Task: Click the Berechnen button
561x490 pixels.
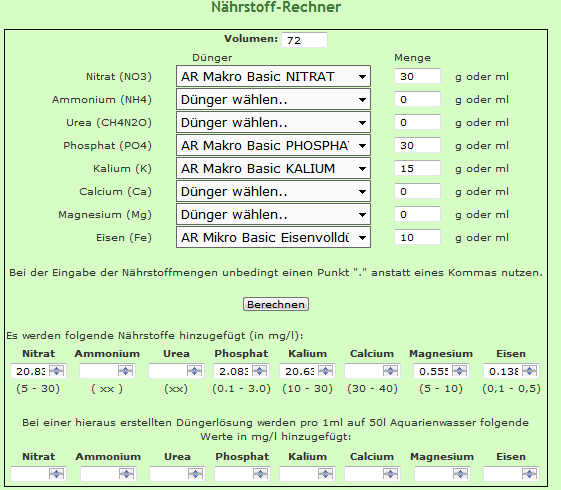Action: tap(276, 304)
